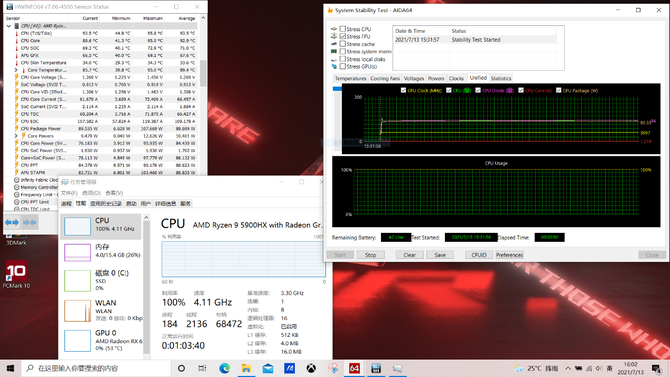The height and width of the screenshot is (377, 670).
Task: Select the 内存 memory item in Task Manager
Action: [x=103, y=251]
